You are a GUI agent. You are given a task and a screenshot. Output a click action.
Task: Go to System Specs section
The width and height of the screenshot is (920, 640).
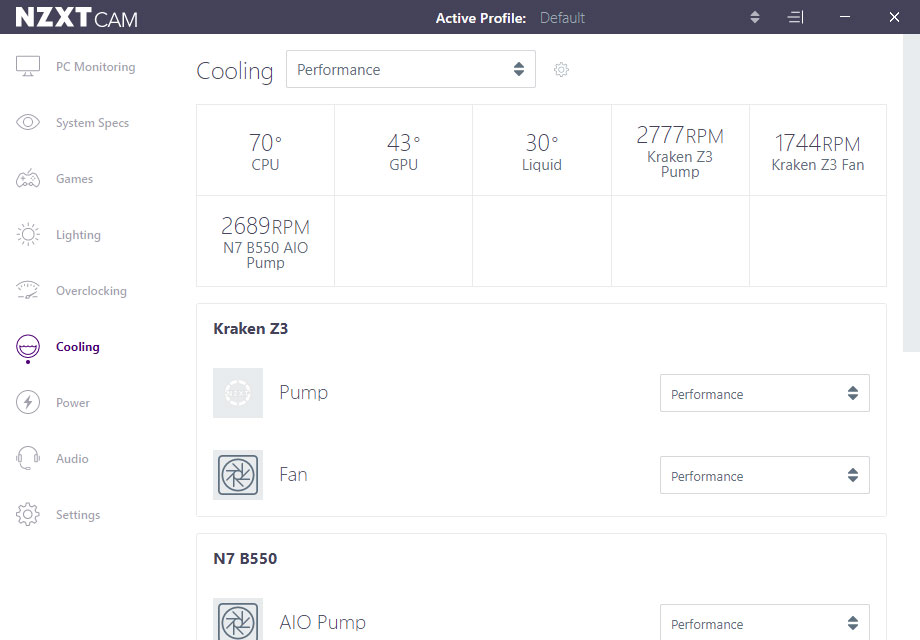(x=92, y=123)
